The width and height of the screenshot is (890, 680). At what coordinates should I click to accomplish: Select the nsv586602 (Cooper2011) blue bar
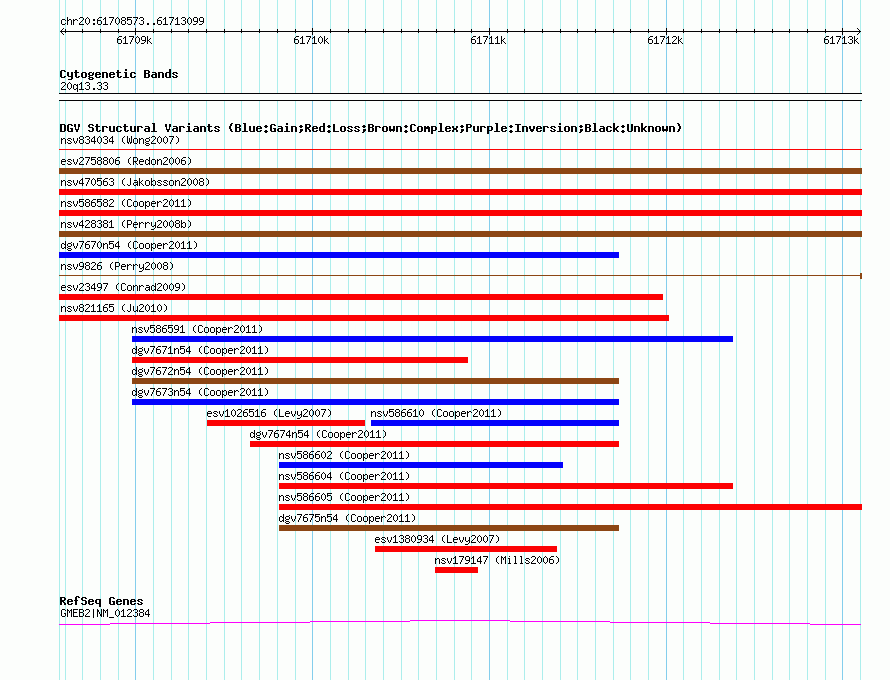coord(421,465)
